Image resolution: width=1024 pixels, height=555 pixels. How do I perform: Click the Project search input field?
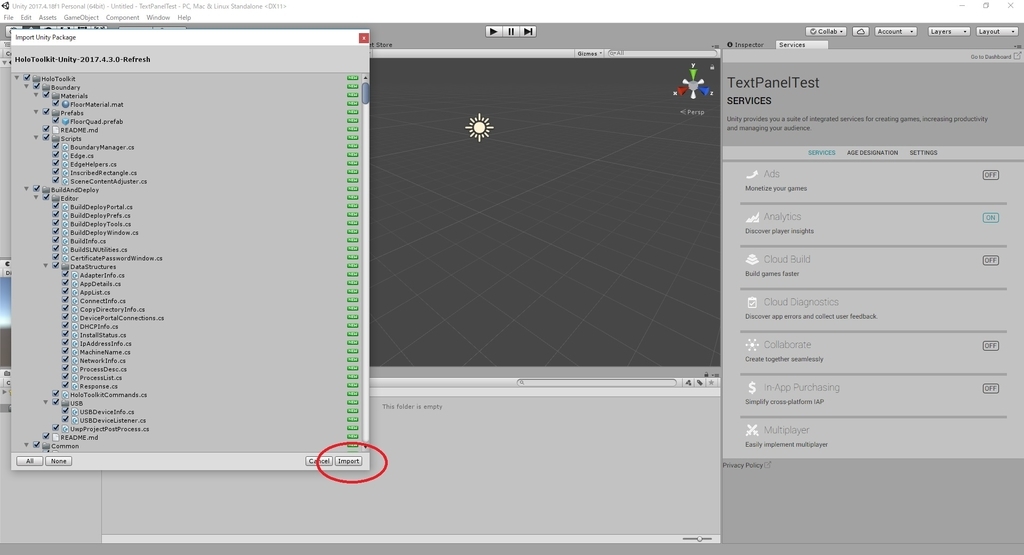(598, 383)
